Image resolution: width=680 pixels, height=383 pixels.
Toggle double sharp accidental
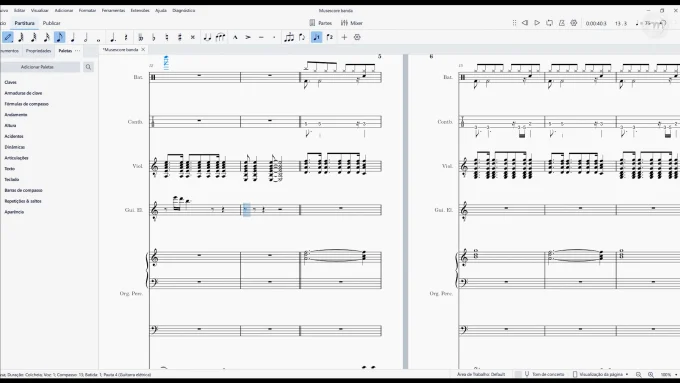point(193,37)
